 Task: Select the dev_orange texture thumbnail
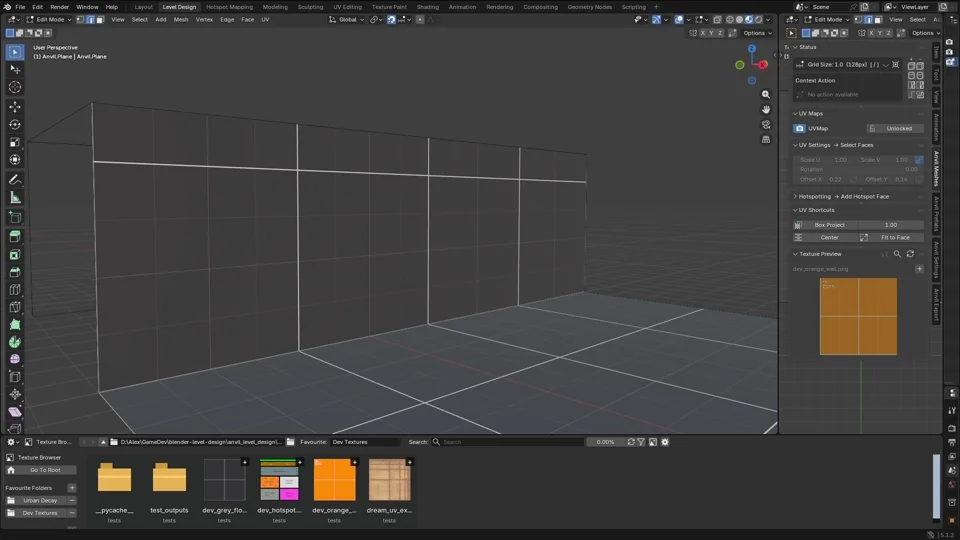tap(334, 480)
